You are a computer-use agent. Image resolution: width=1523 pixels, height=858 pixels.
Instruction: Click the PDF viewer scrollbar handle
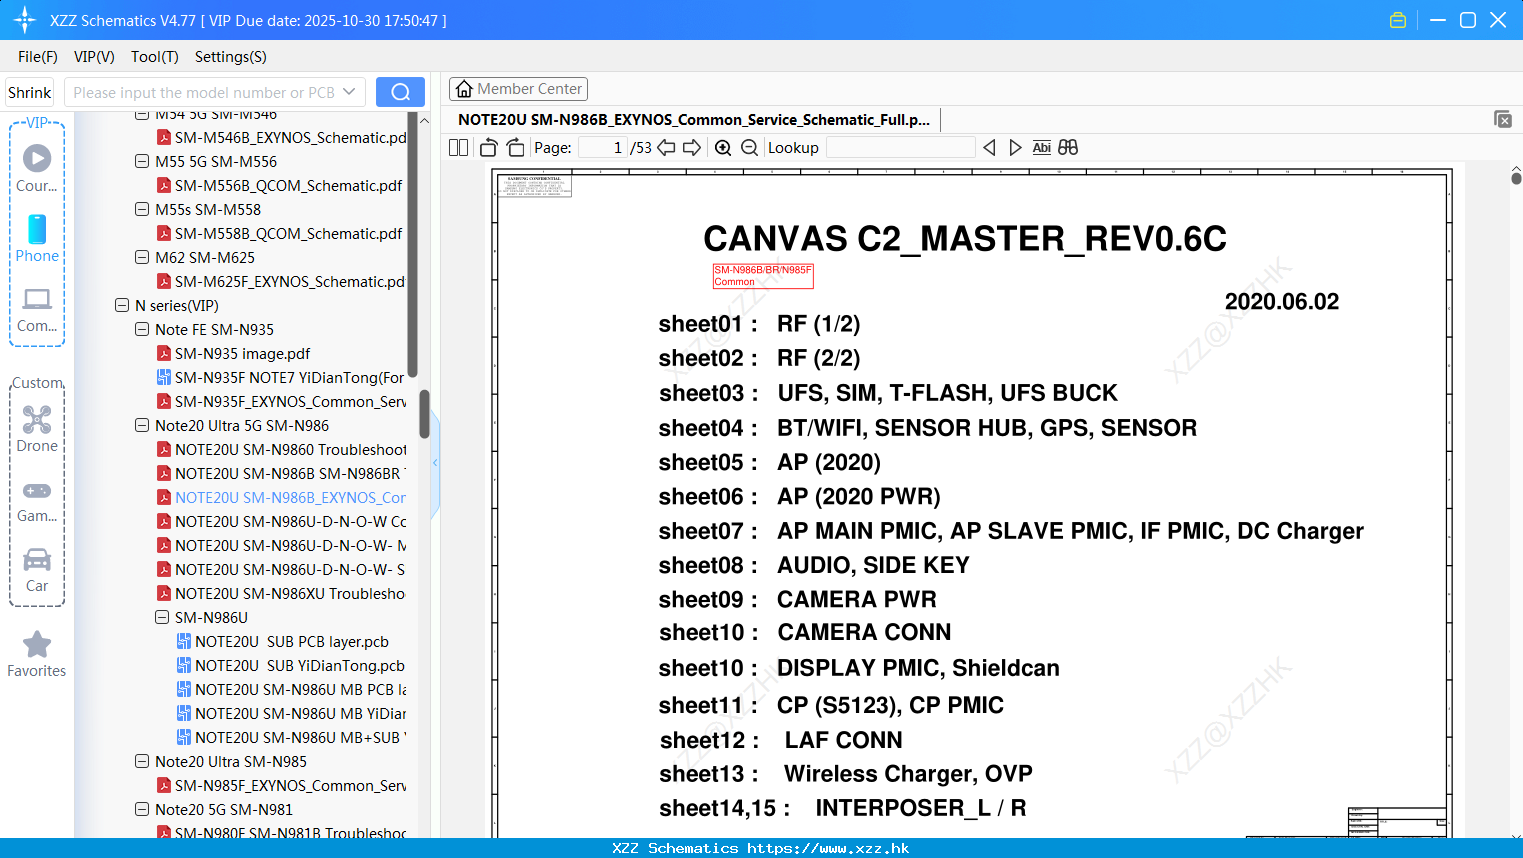click(1516, 178)
